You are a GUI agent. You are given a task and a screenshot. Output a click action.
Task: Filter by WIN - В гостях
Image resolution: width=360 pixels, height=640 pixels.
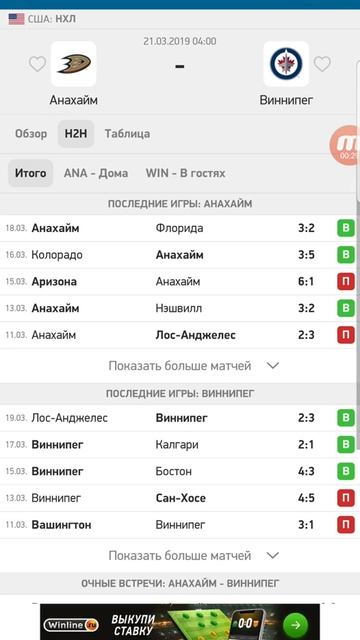pos(186,173)
